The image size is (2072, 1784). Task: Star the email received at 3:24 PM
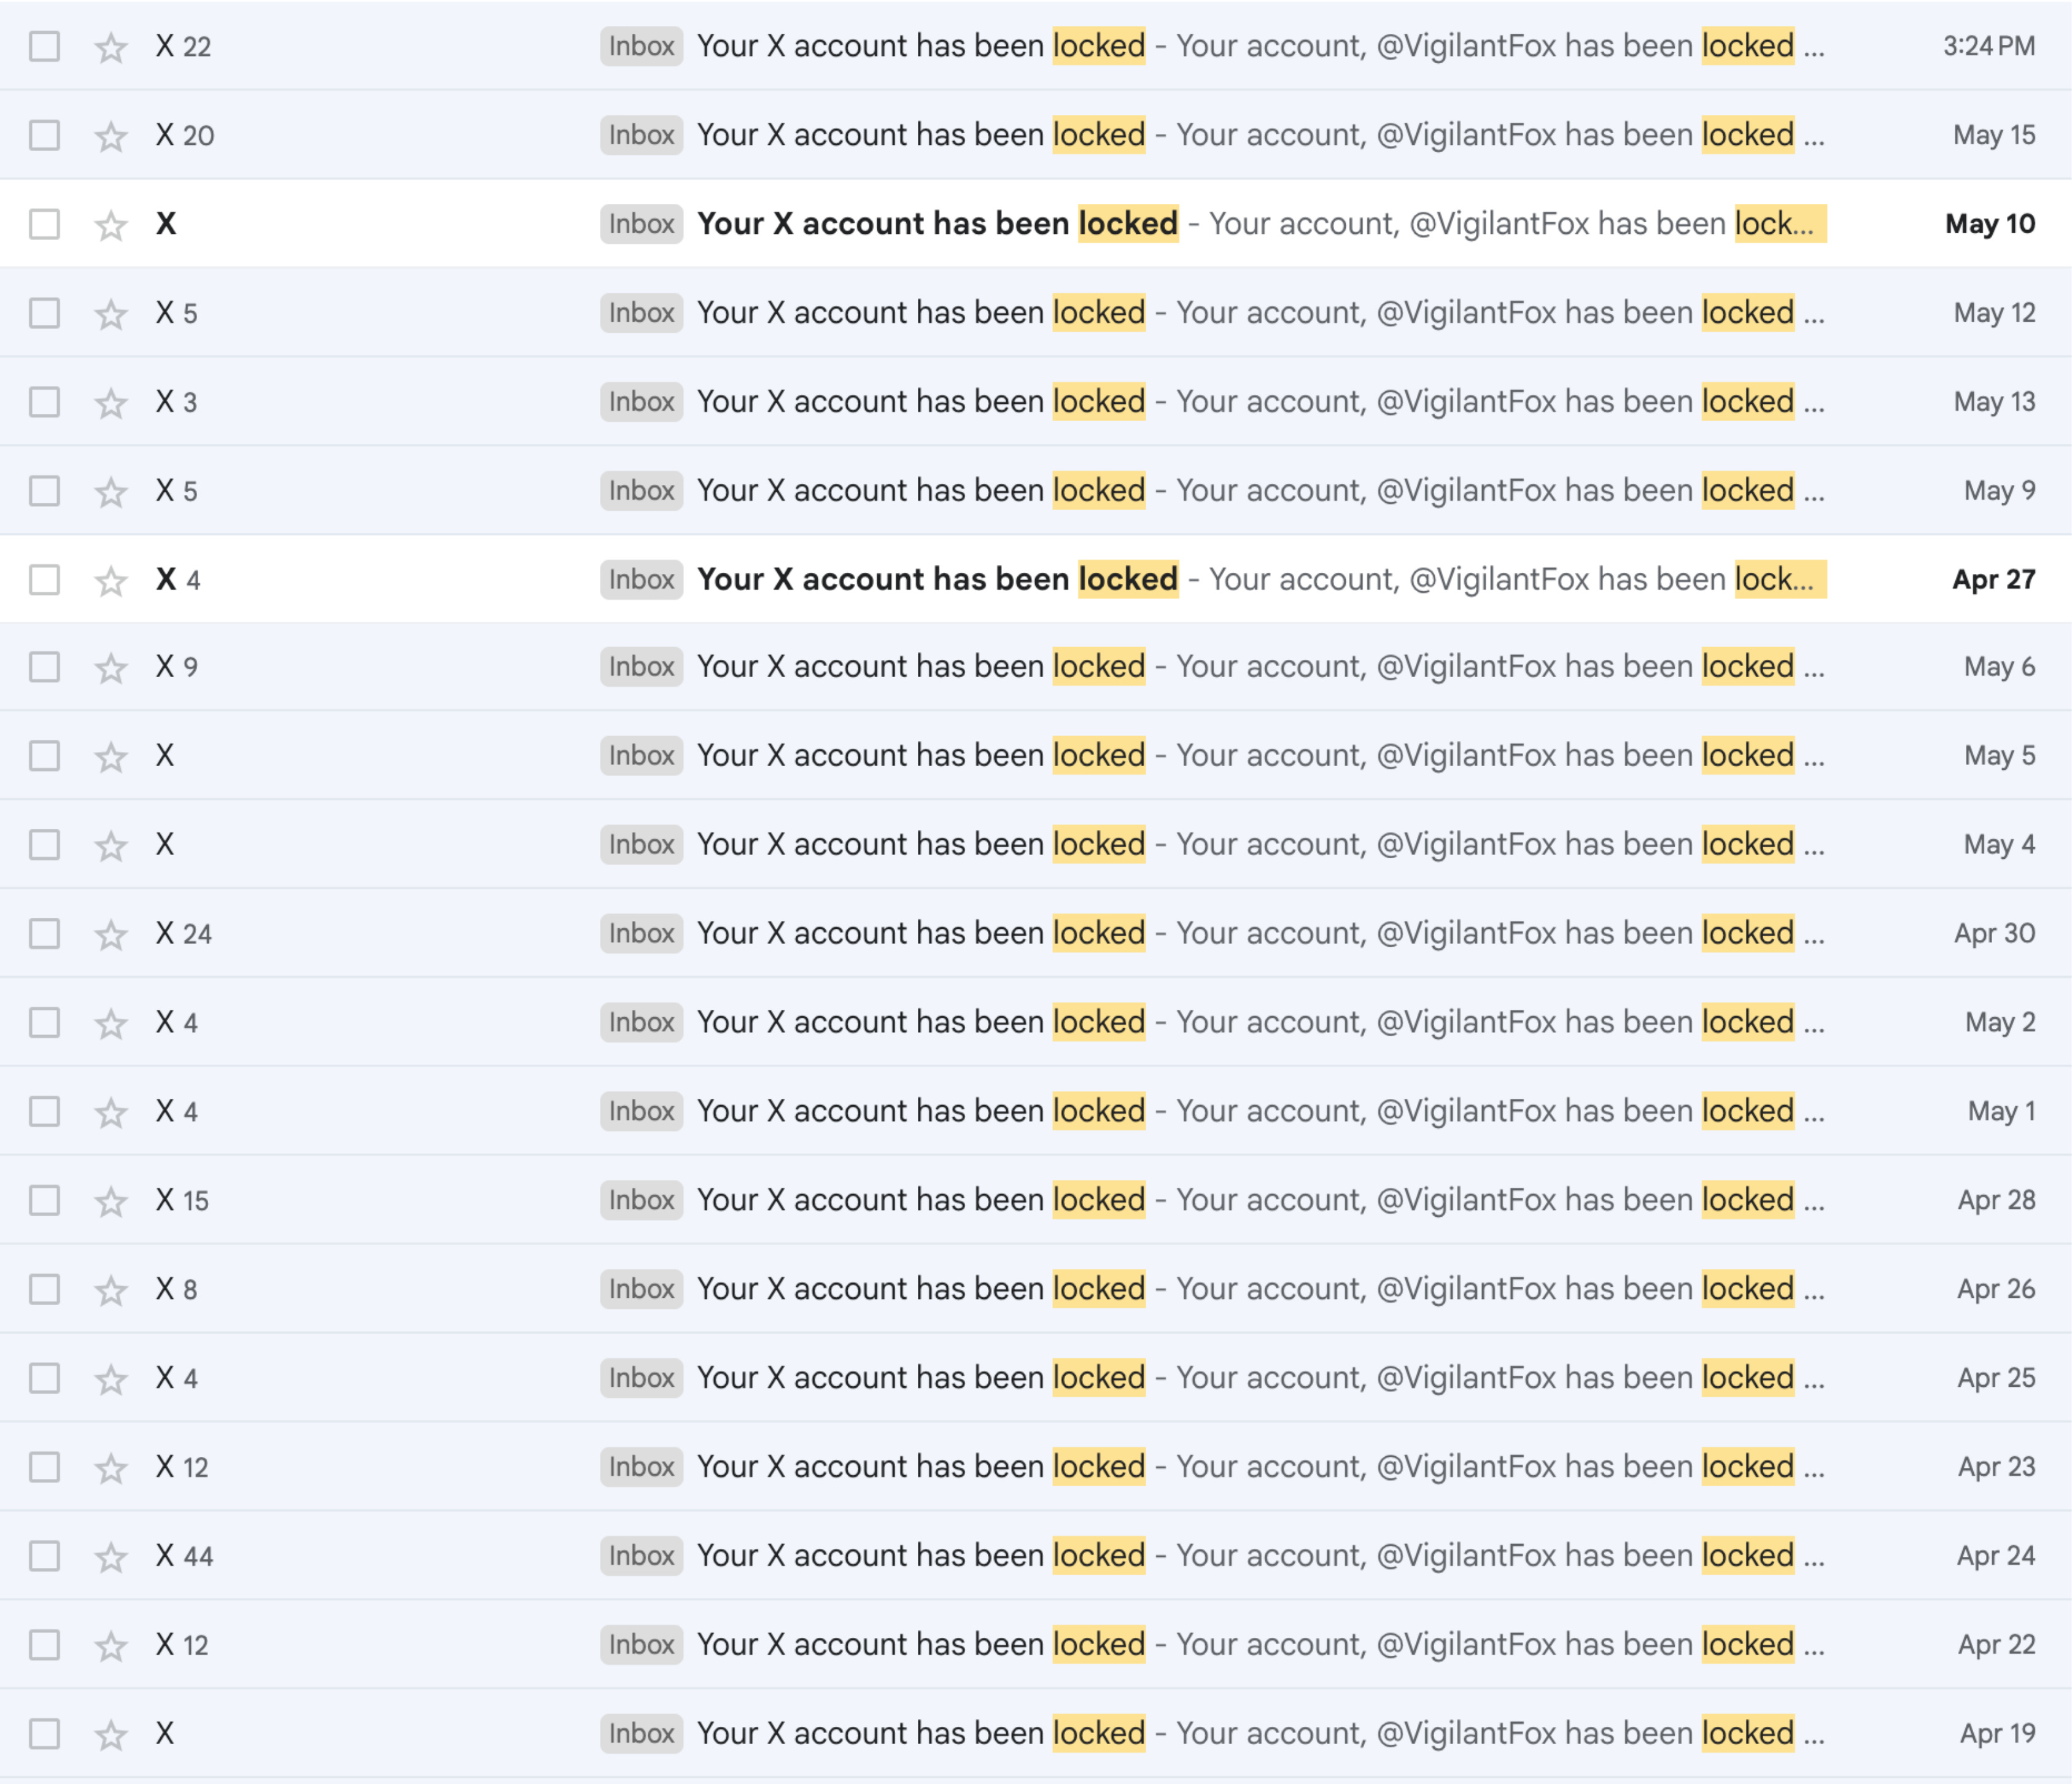(x=111, y=47)
